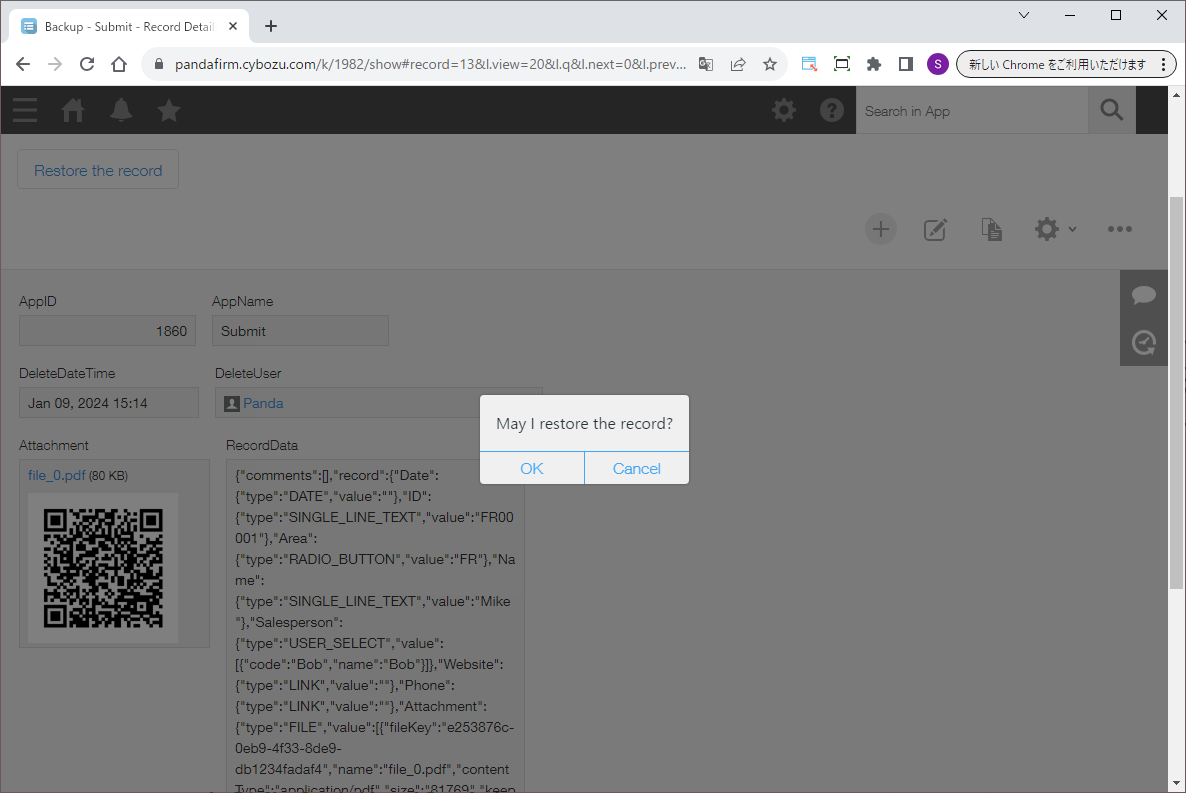Select the Backup - Submit browser tab
1186x793 pixels.
125,27
